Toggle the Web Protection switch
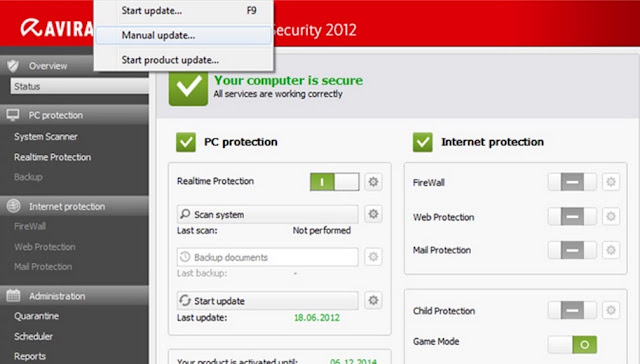This screenshot has height=364, width=640. tap(572, 217)
